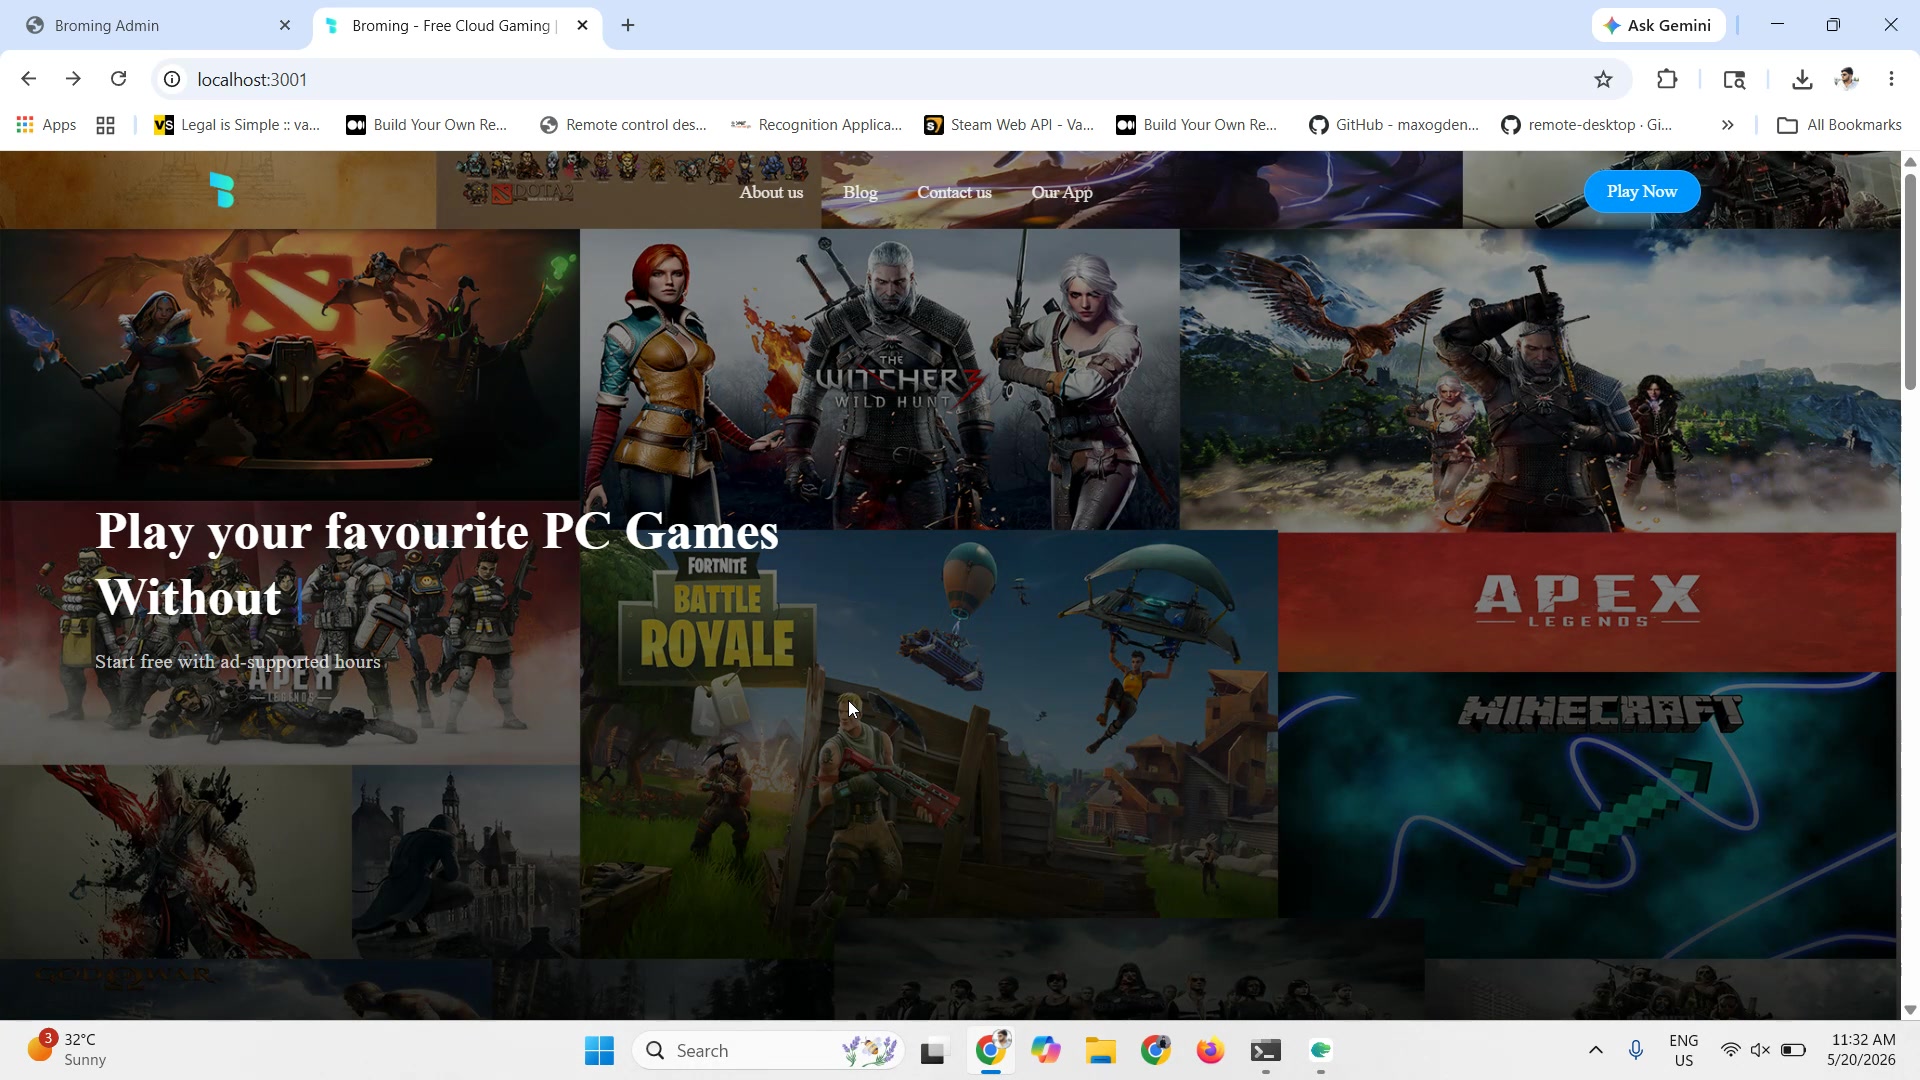Click the page vertical scrollbar thumb
The height and width of the screenshot is (1080, 1920).
coord(1910,281)
